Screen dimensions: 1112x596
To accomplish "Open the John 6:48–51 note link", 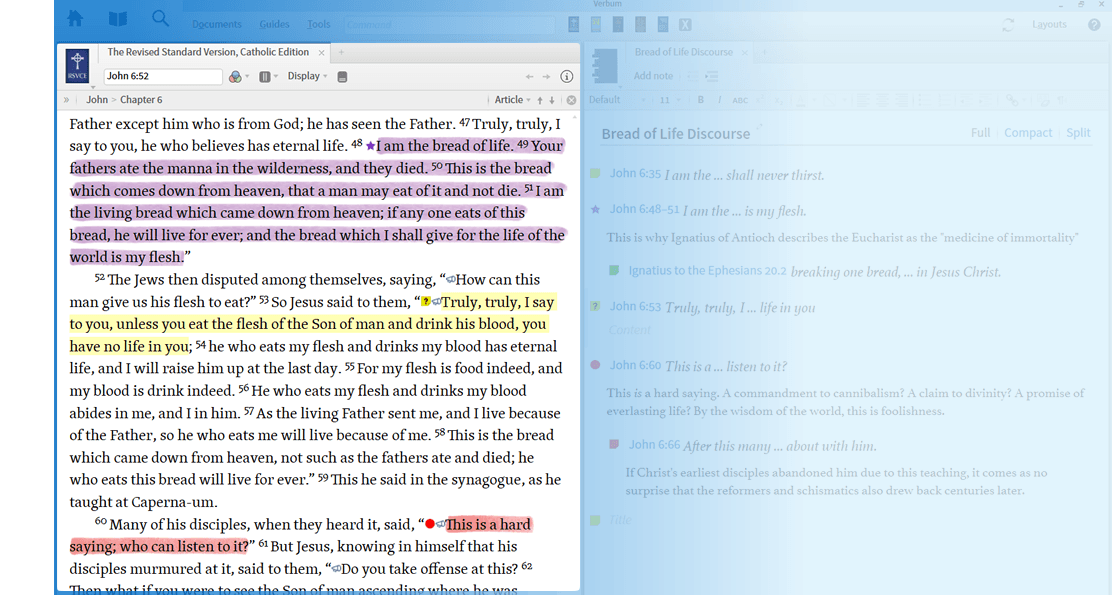I will click(644, 209).
